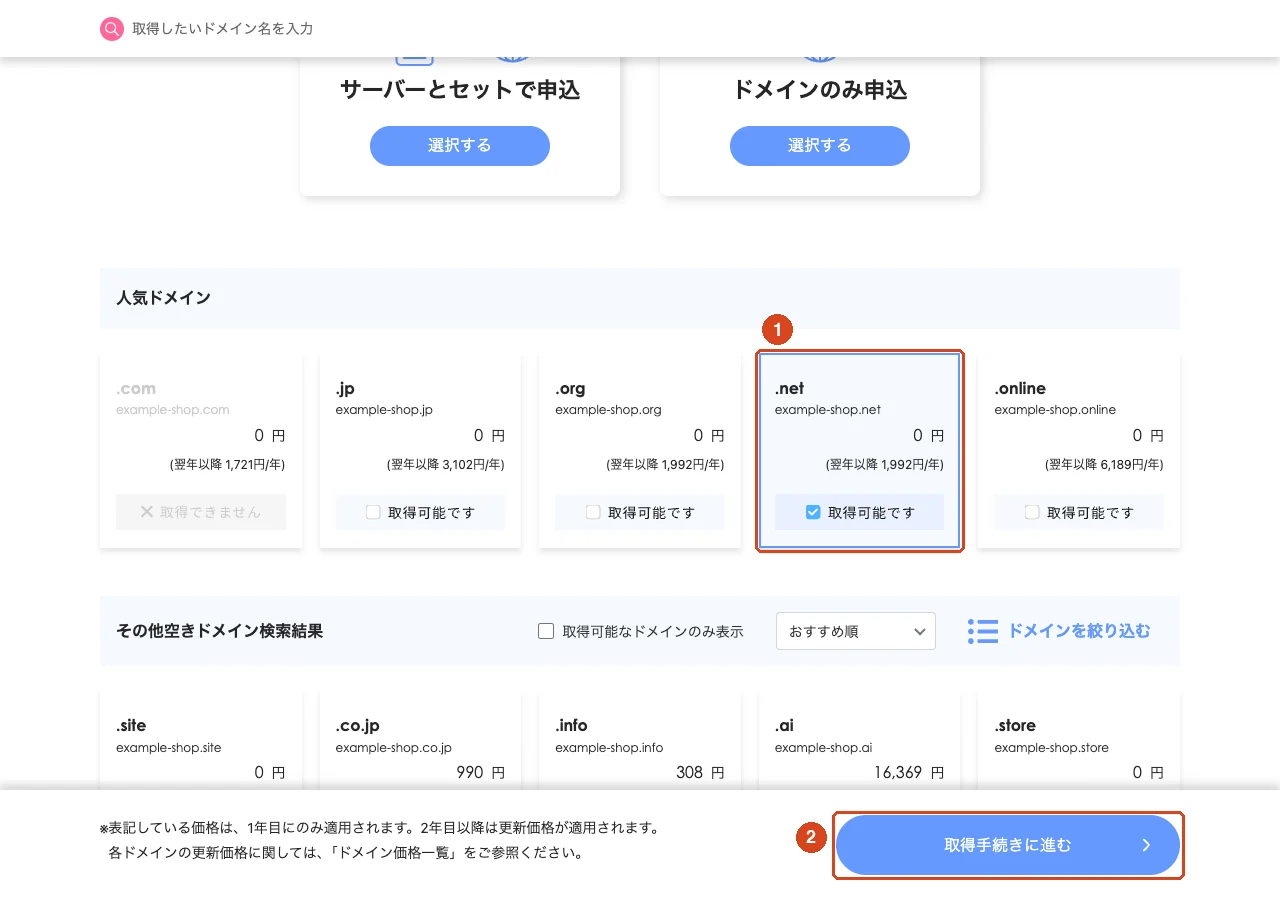Click 翌年以降 3,102円/年 renewal price text
Viewport: 1280px width, 900px height.
[x=446, y=464]
